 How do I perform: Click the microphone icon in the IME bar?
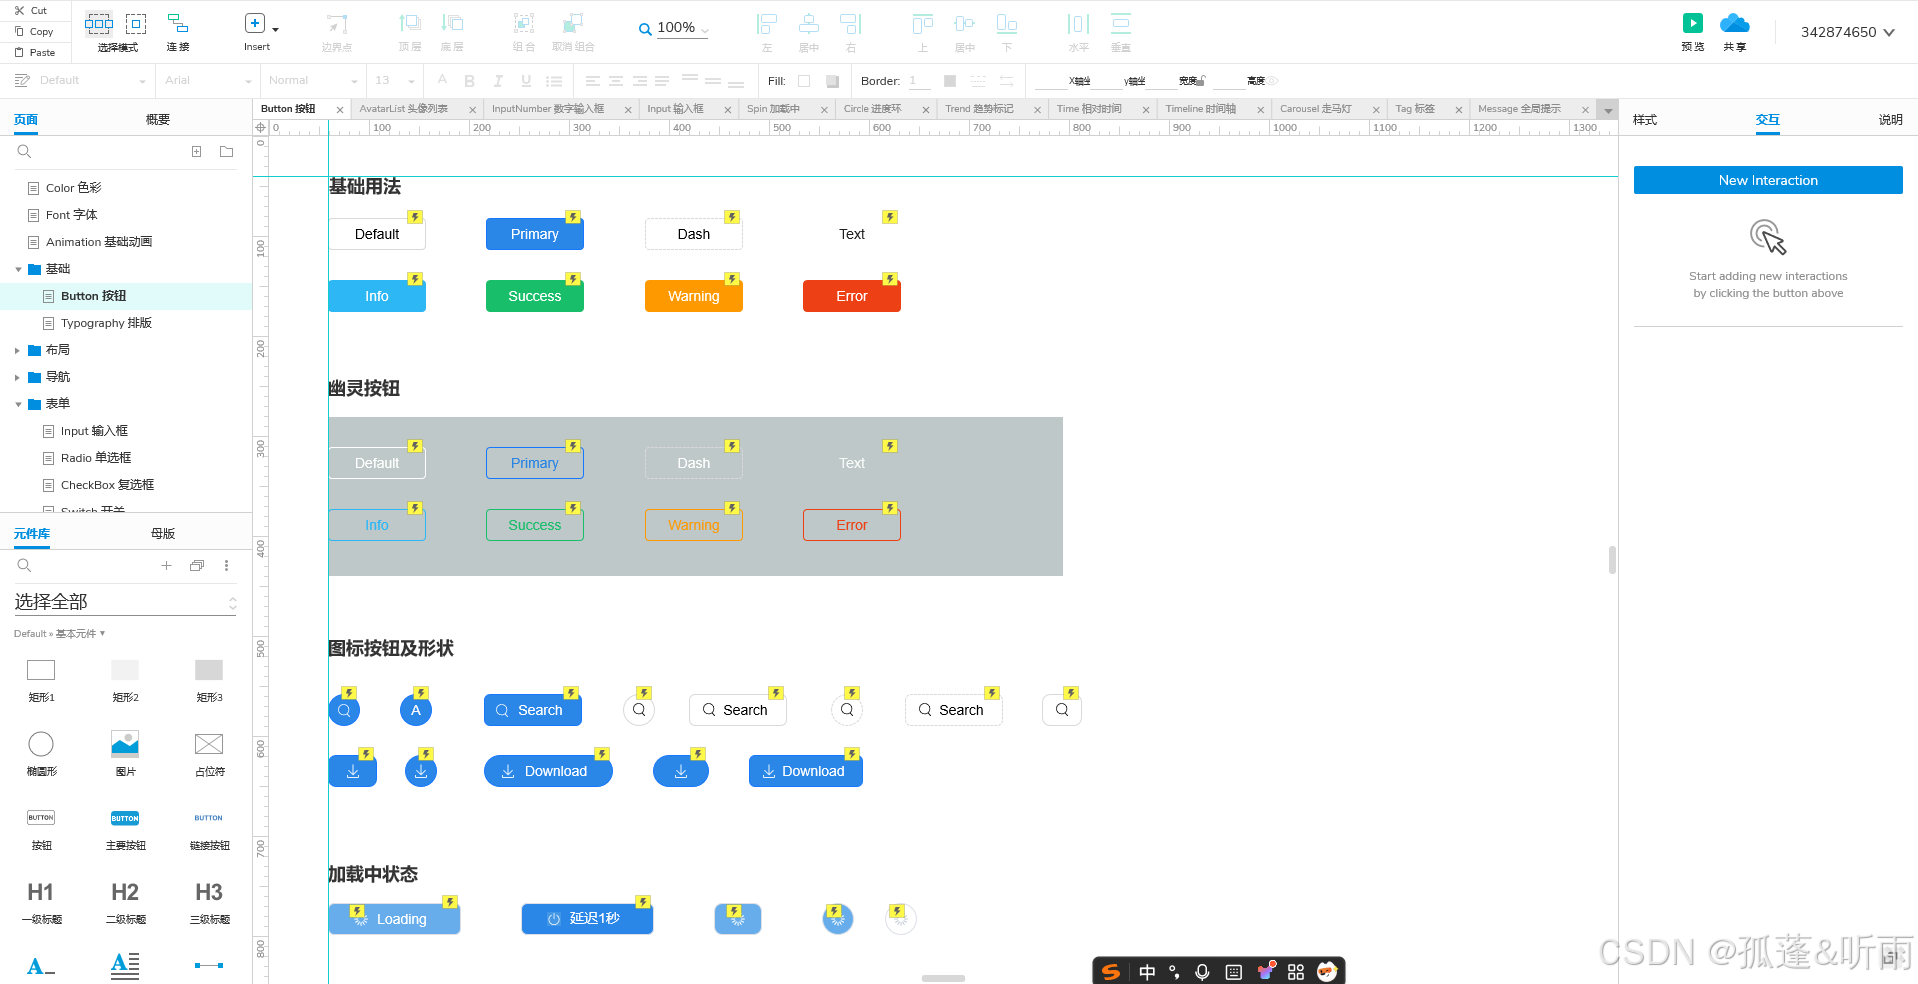[x=1203, y=971]
